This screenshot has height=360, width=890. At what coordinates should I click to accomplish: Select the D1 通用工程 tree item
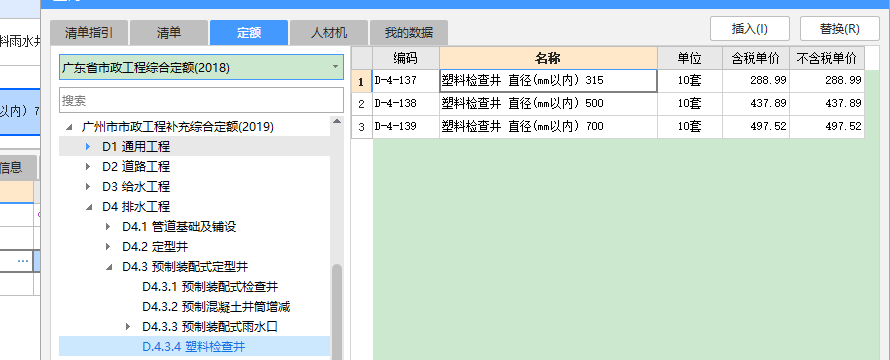pos(136,146)
